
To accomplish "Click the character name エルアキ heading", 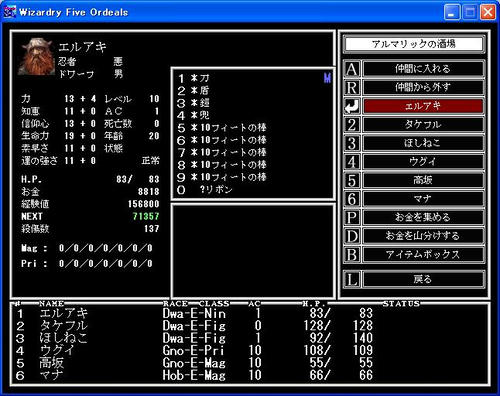I will coord(82,47).
